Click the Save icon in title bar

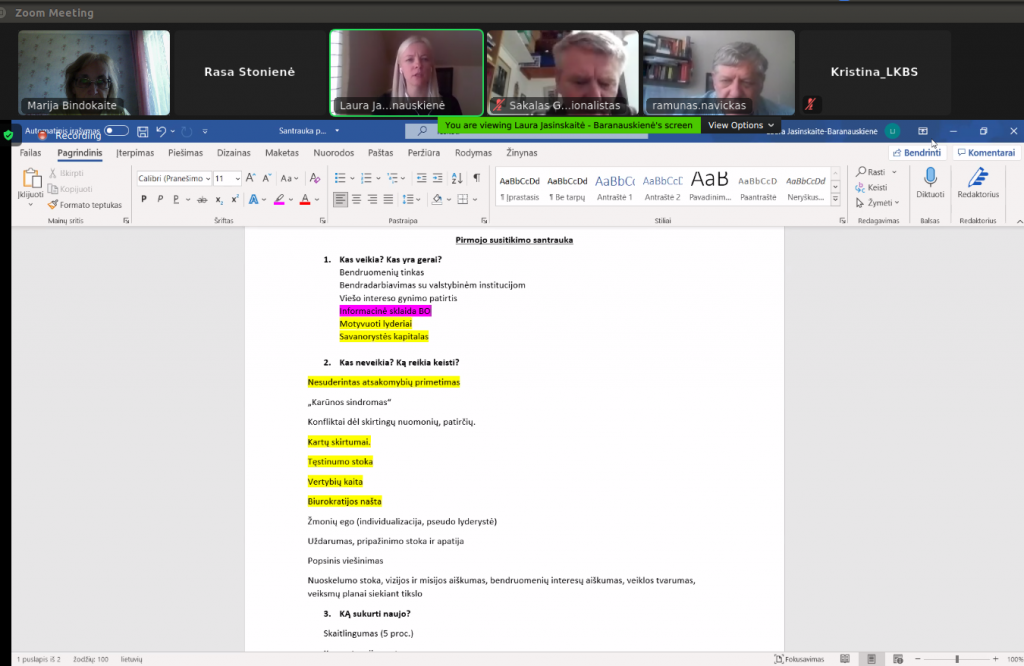click(143, 131)
